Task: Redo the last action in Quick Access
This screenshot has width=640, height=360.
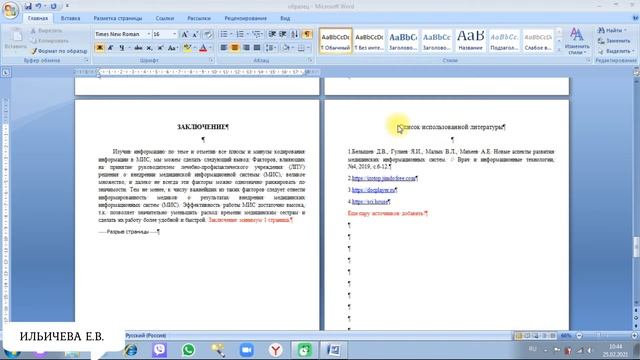Action: [53, 6]
